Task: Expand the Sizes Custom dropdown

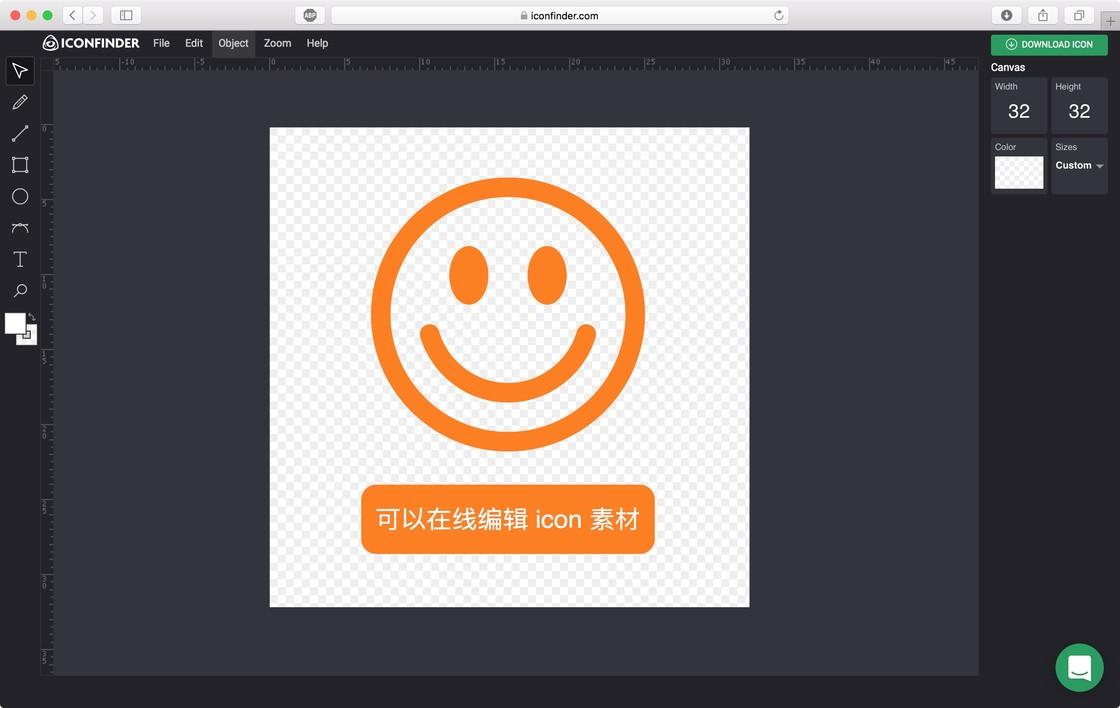Action: point(1079,165)
